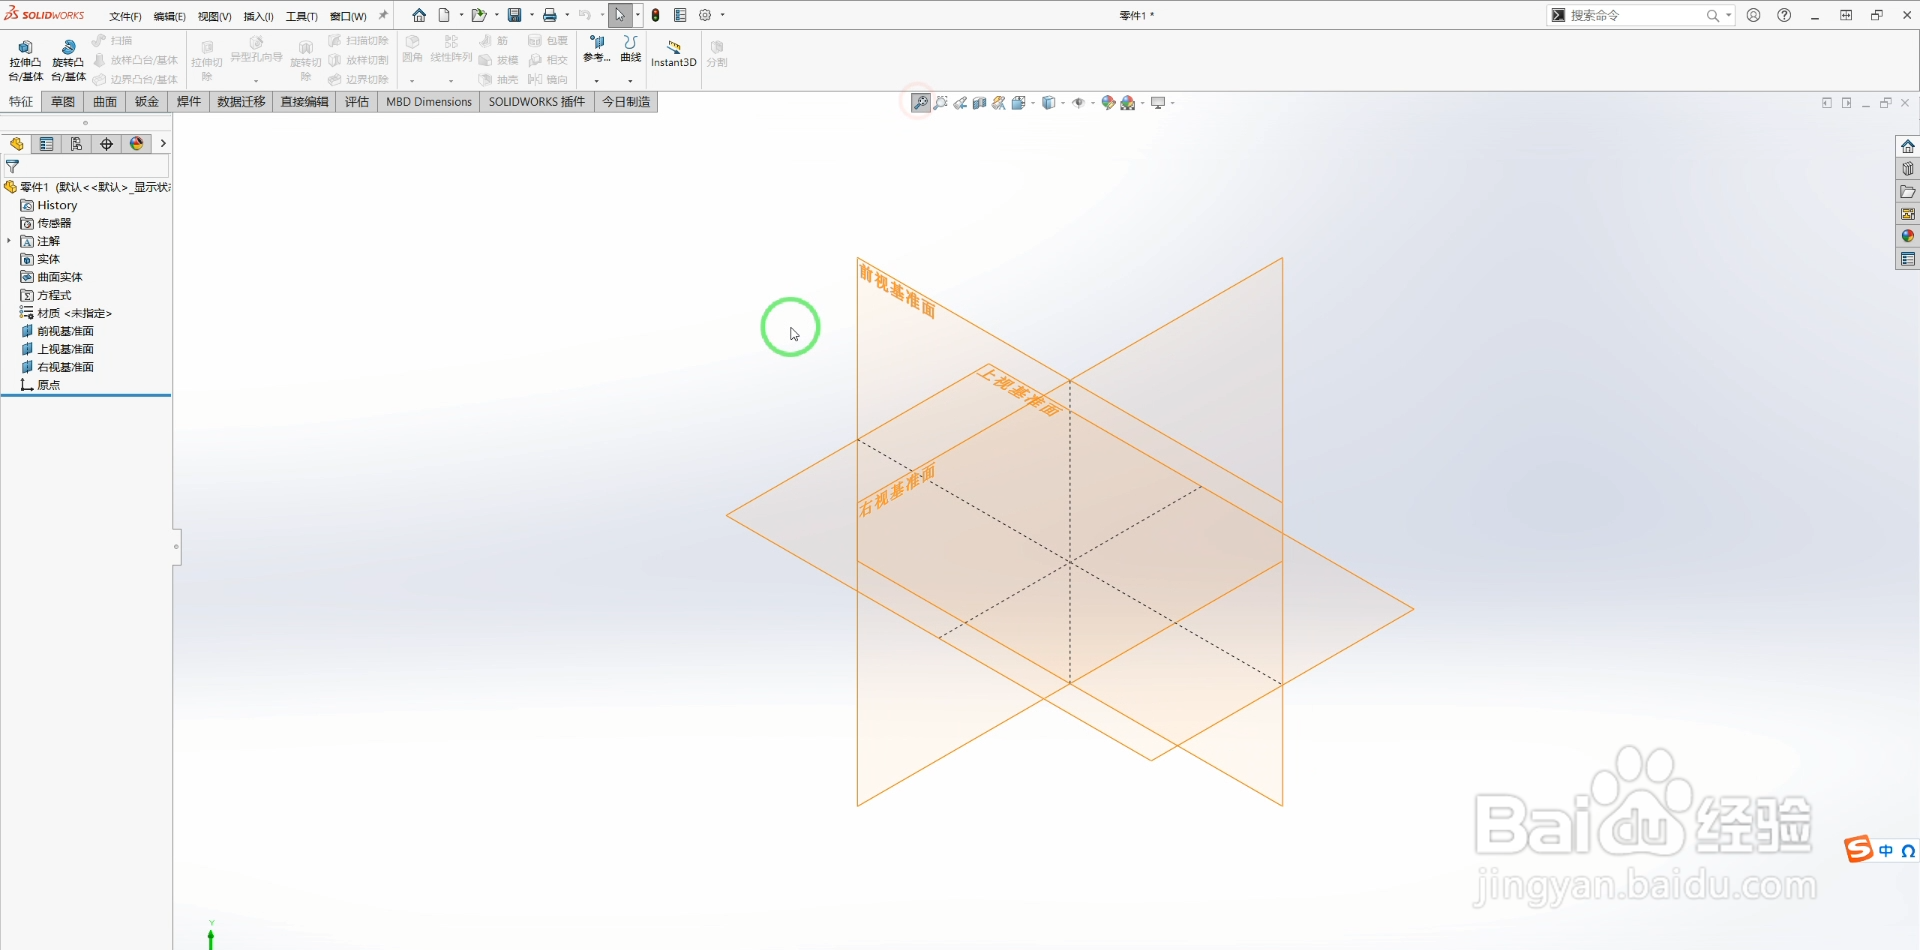Open the 文件(F) menu
This screenshot has width=1920, height=950.
125,16
